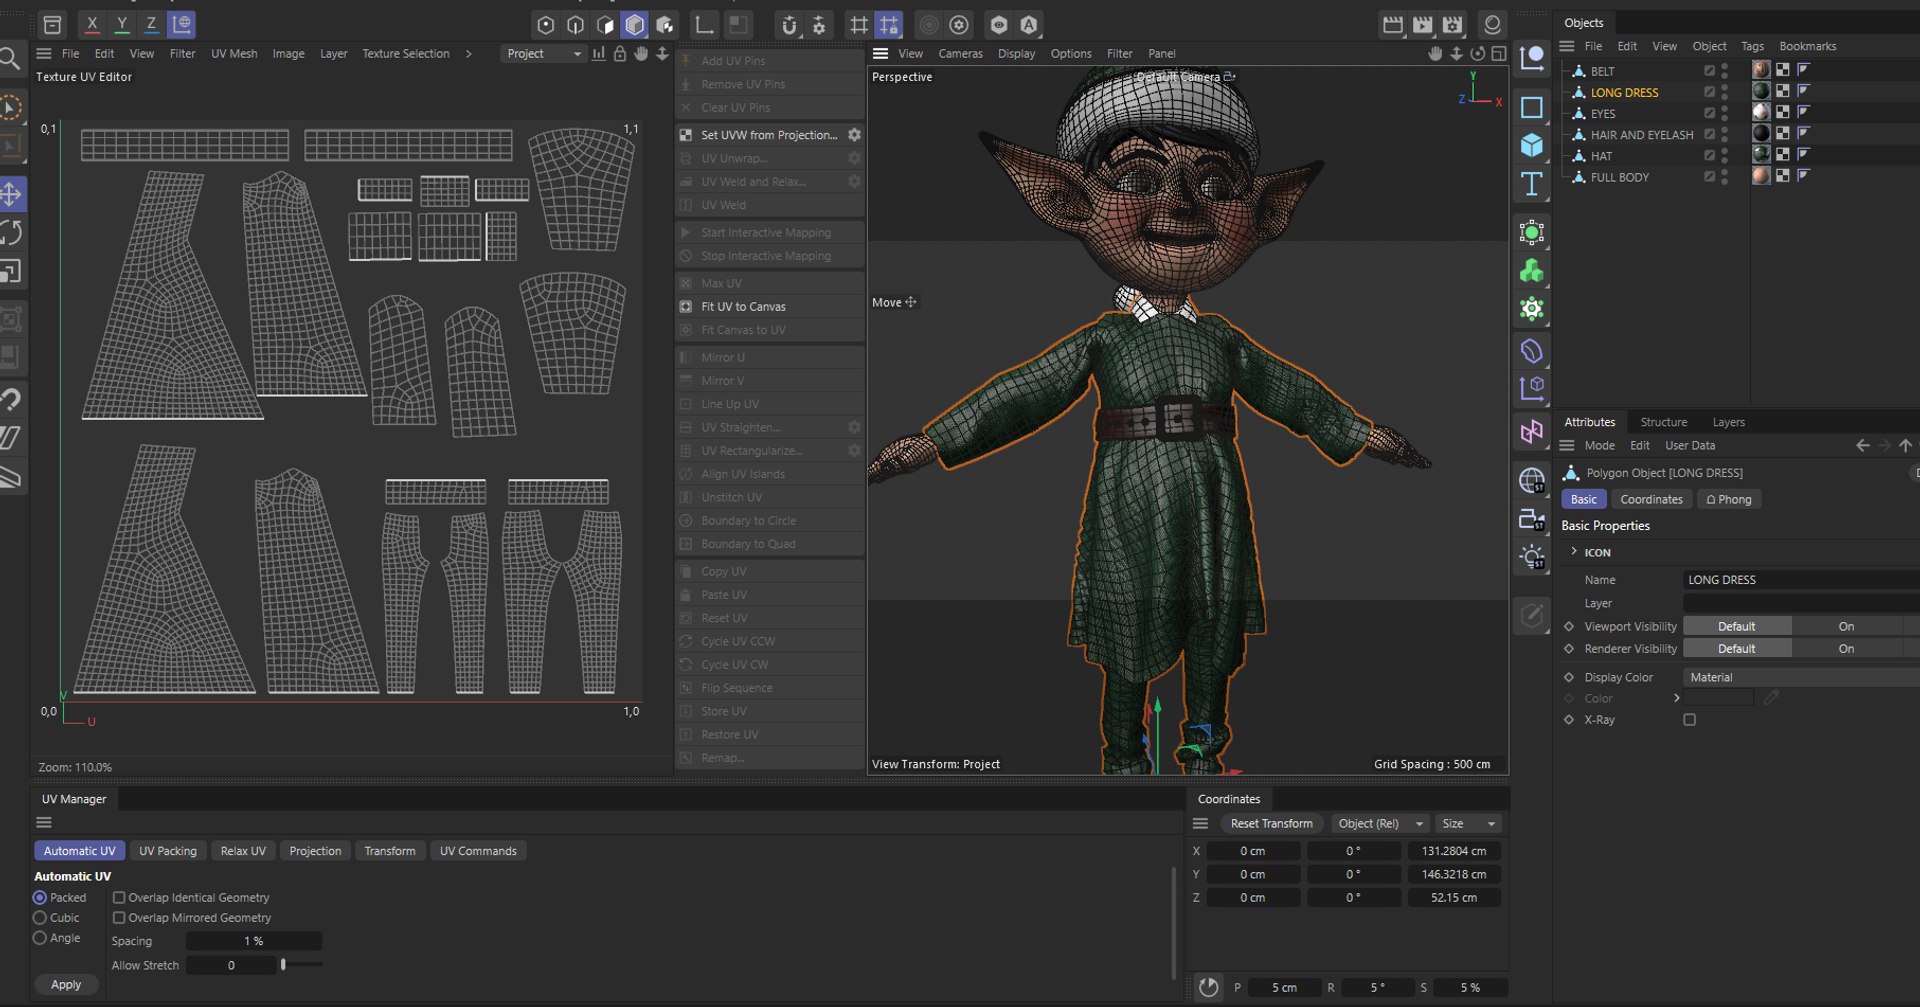Select the Scale tool in left toolbar
Viewport: 1920px width, 1007px height.
tap(12, 272)
